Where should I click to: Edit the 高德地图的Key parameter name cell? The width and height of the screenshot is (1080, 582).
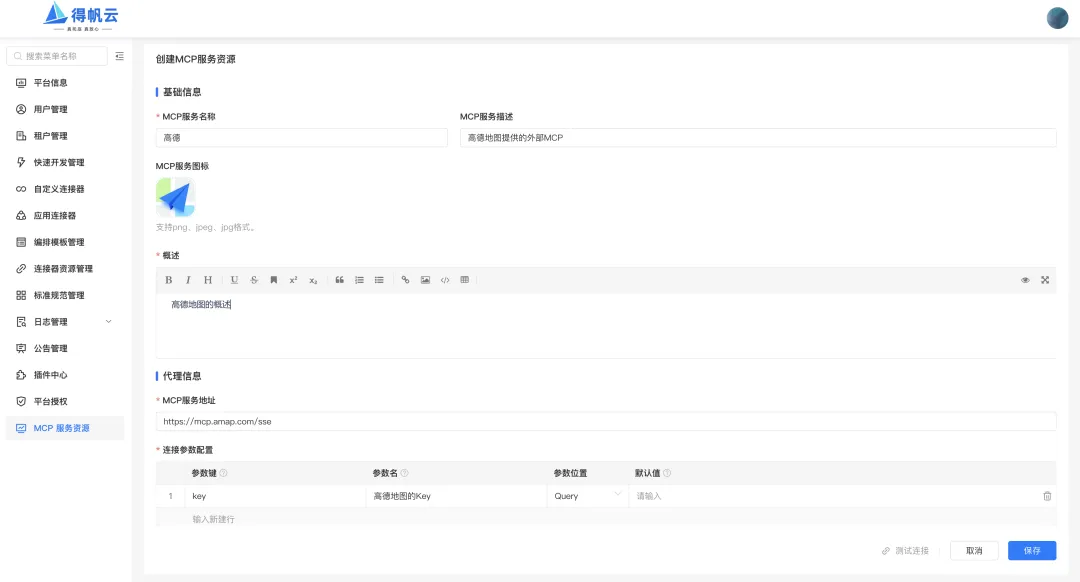point(456,496)
